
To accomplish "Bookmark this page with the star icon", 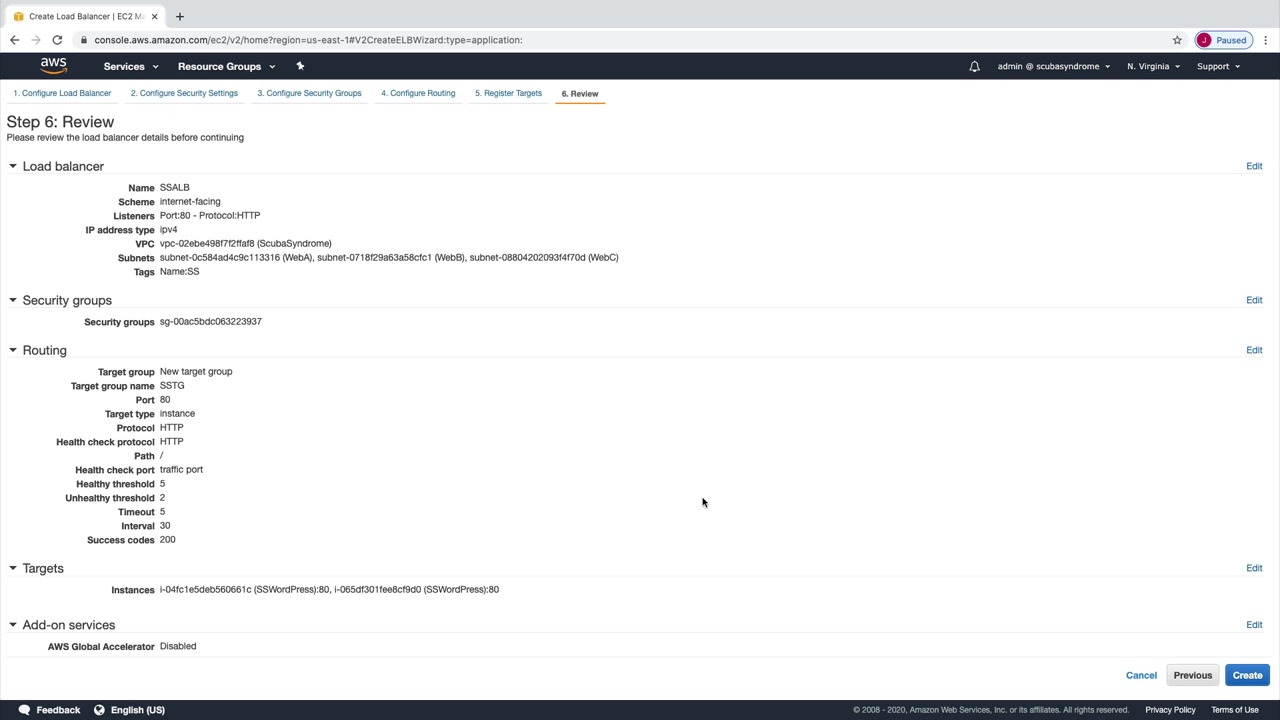I will pos(1177,40).
